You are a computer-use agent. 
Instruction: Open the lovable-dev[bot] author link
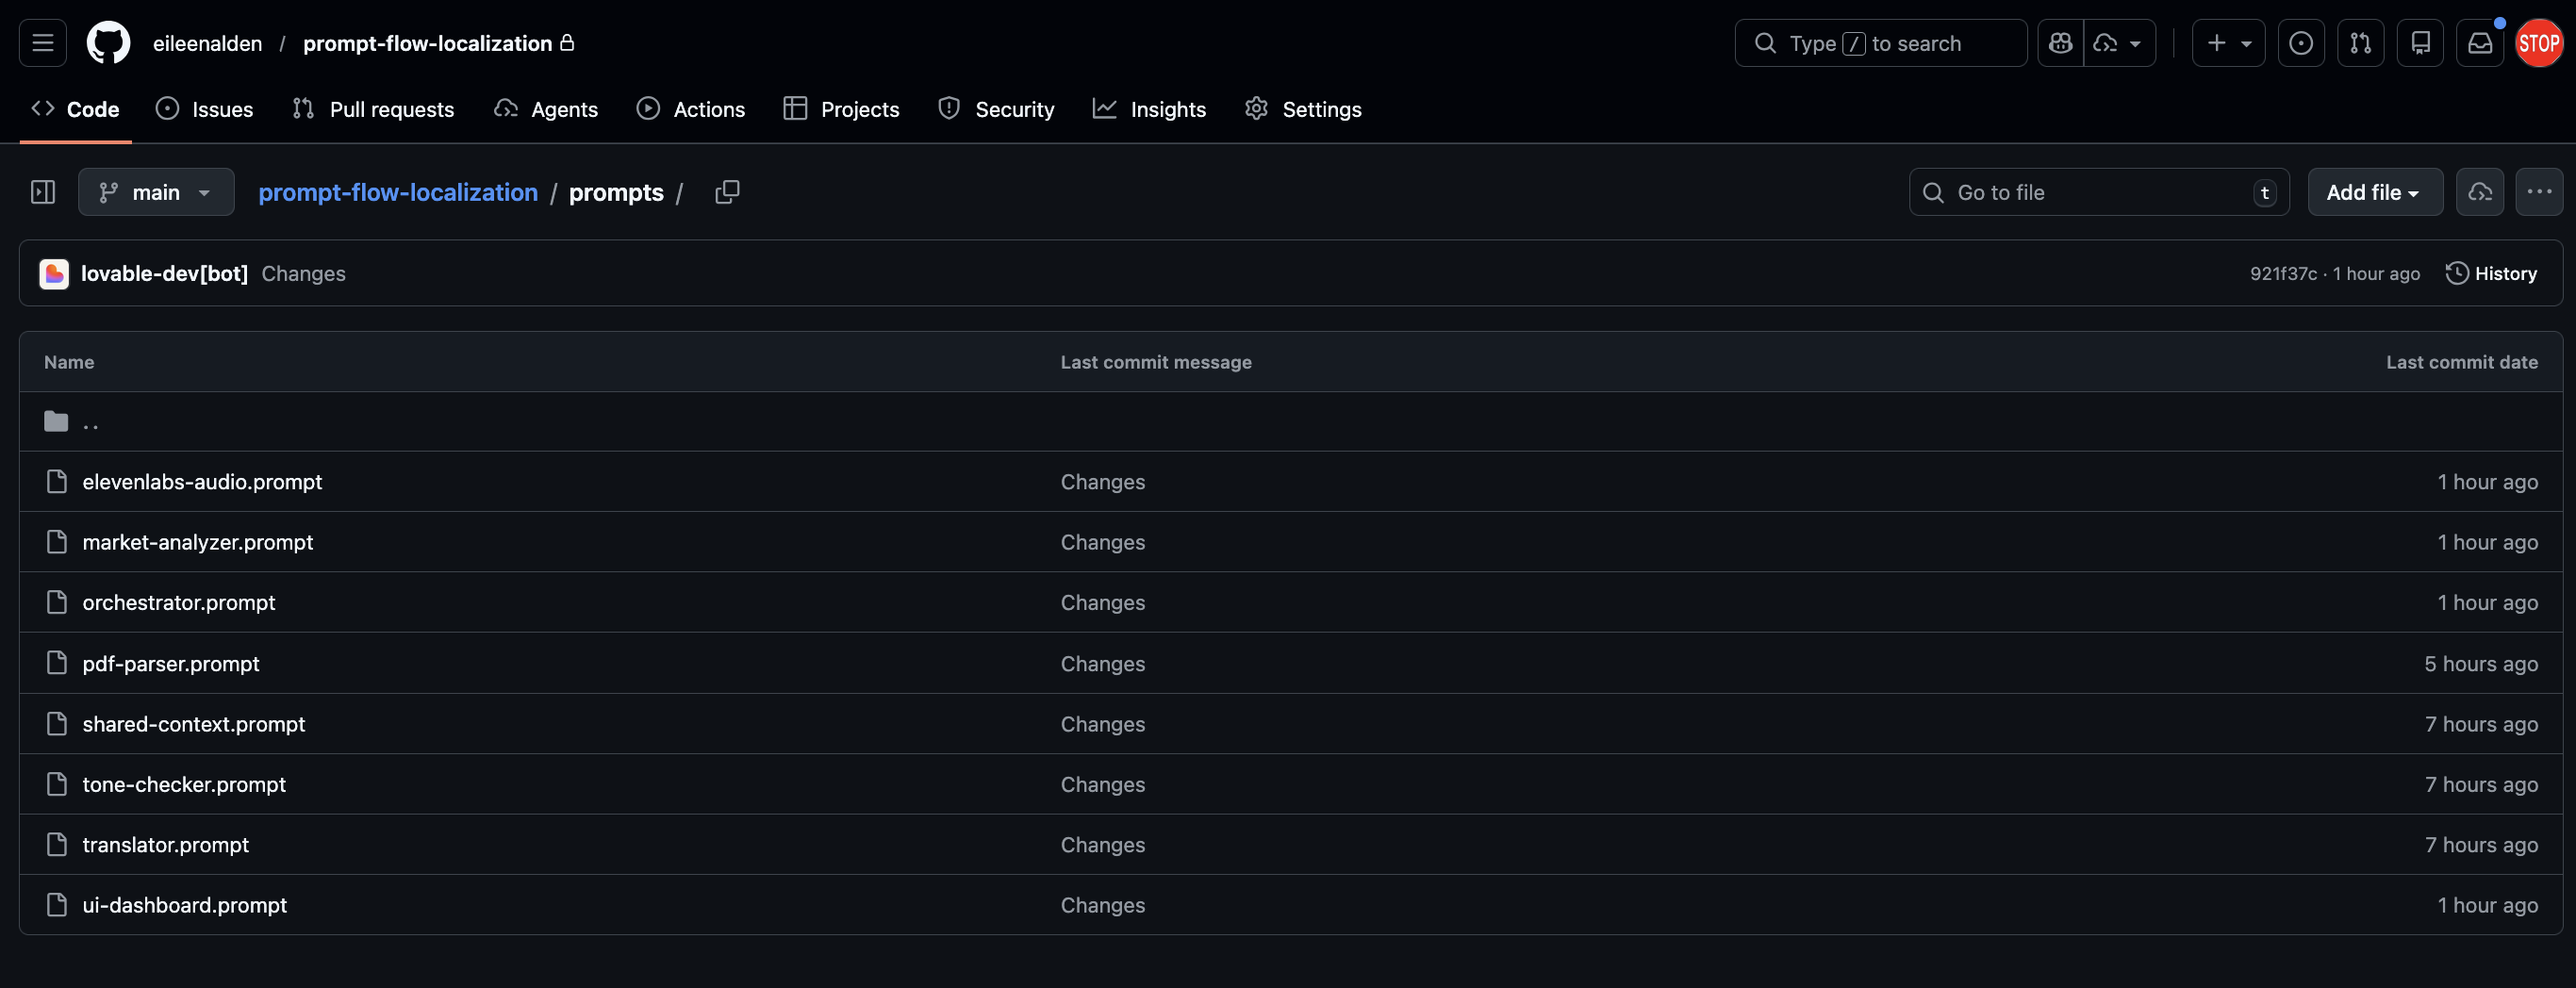164,273
